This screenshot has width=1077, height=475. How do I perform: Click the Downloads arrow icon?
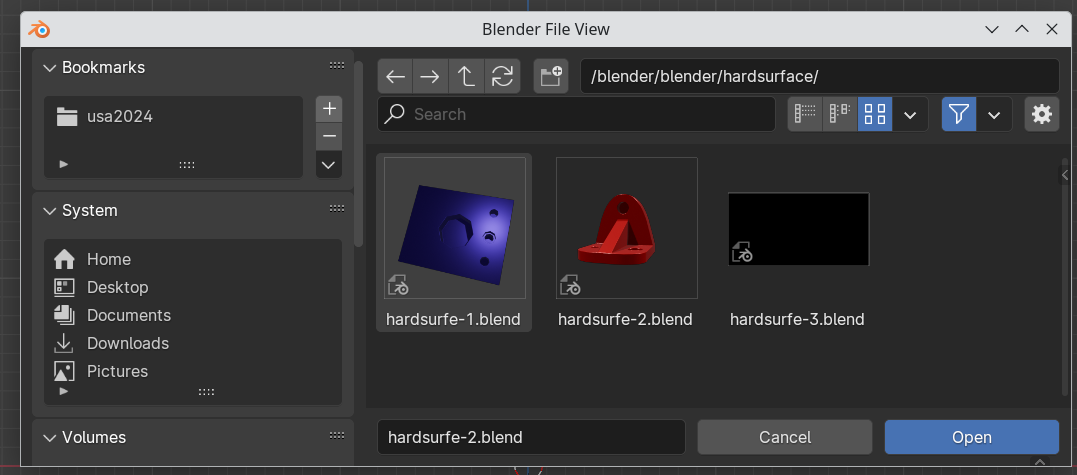point(64,343)
